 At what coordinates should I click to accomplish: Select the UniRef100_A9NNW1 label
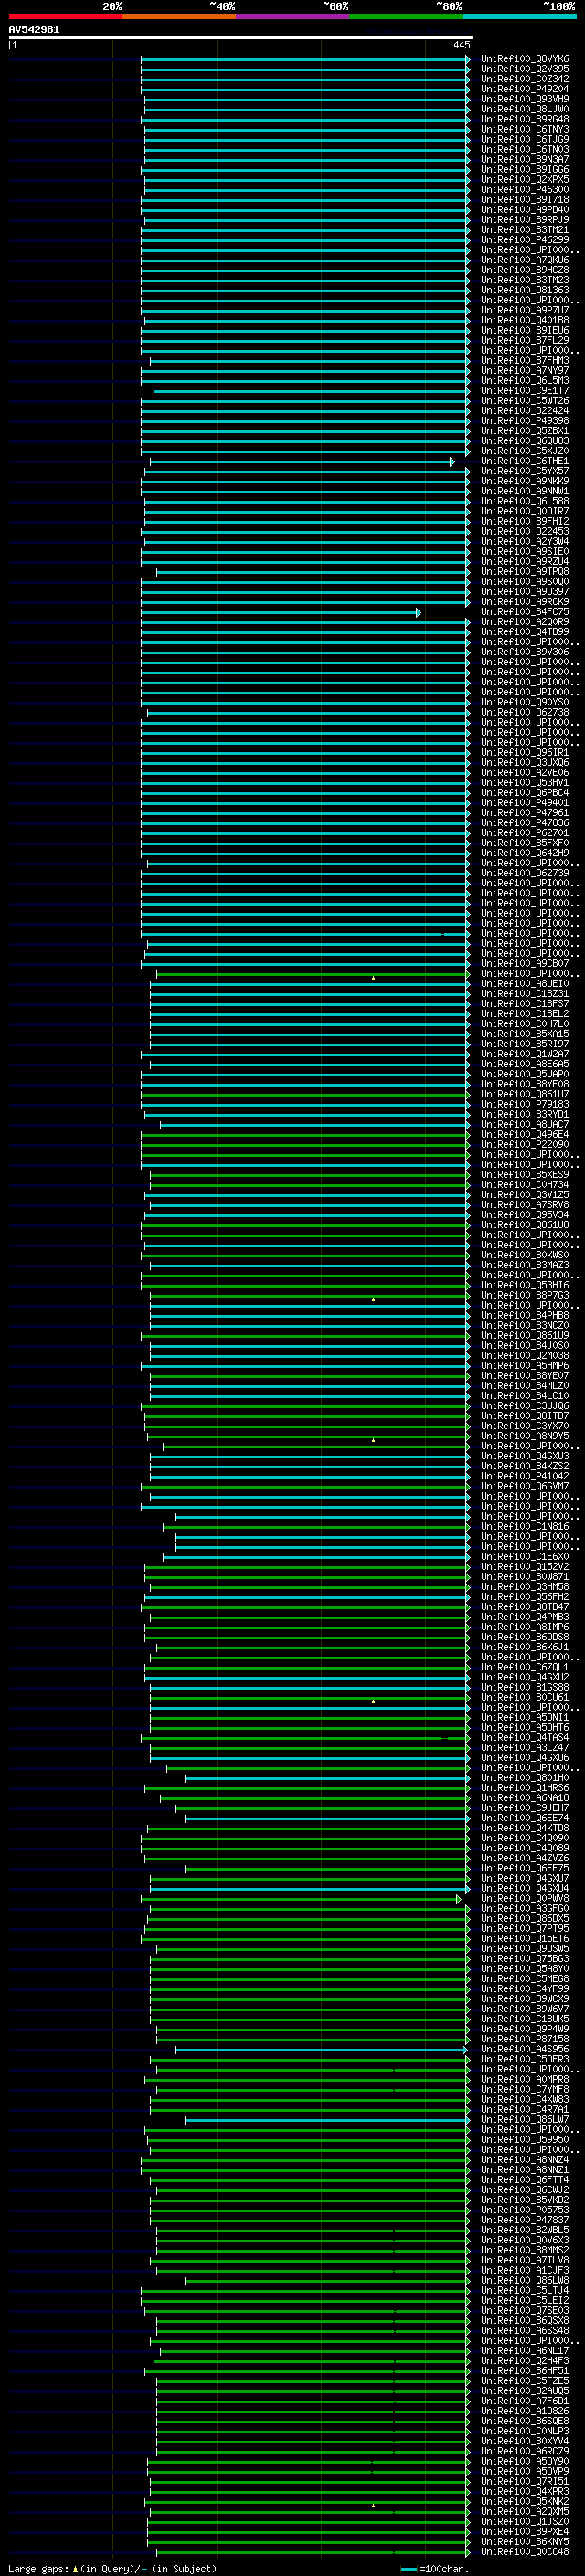tap(524, 491)
